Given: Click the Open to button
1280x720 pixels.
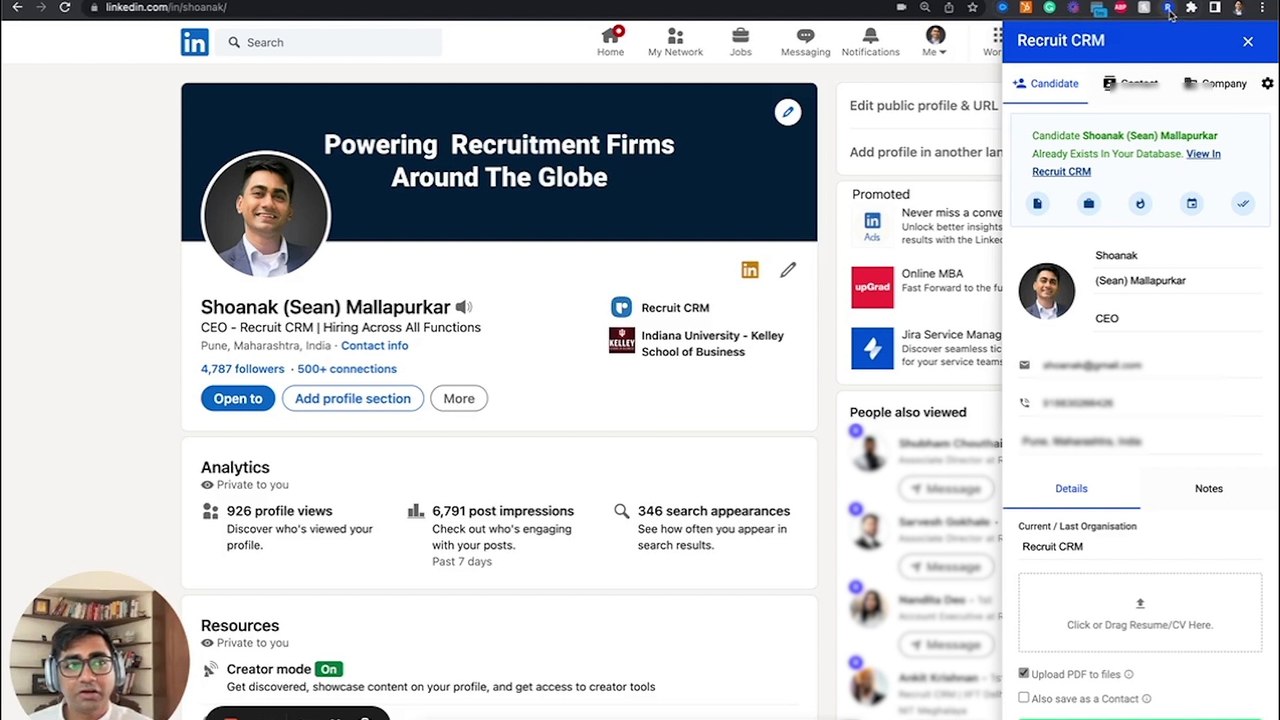Looking at the screenshot, I should [237, 398].
